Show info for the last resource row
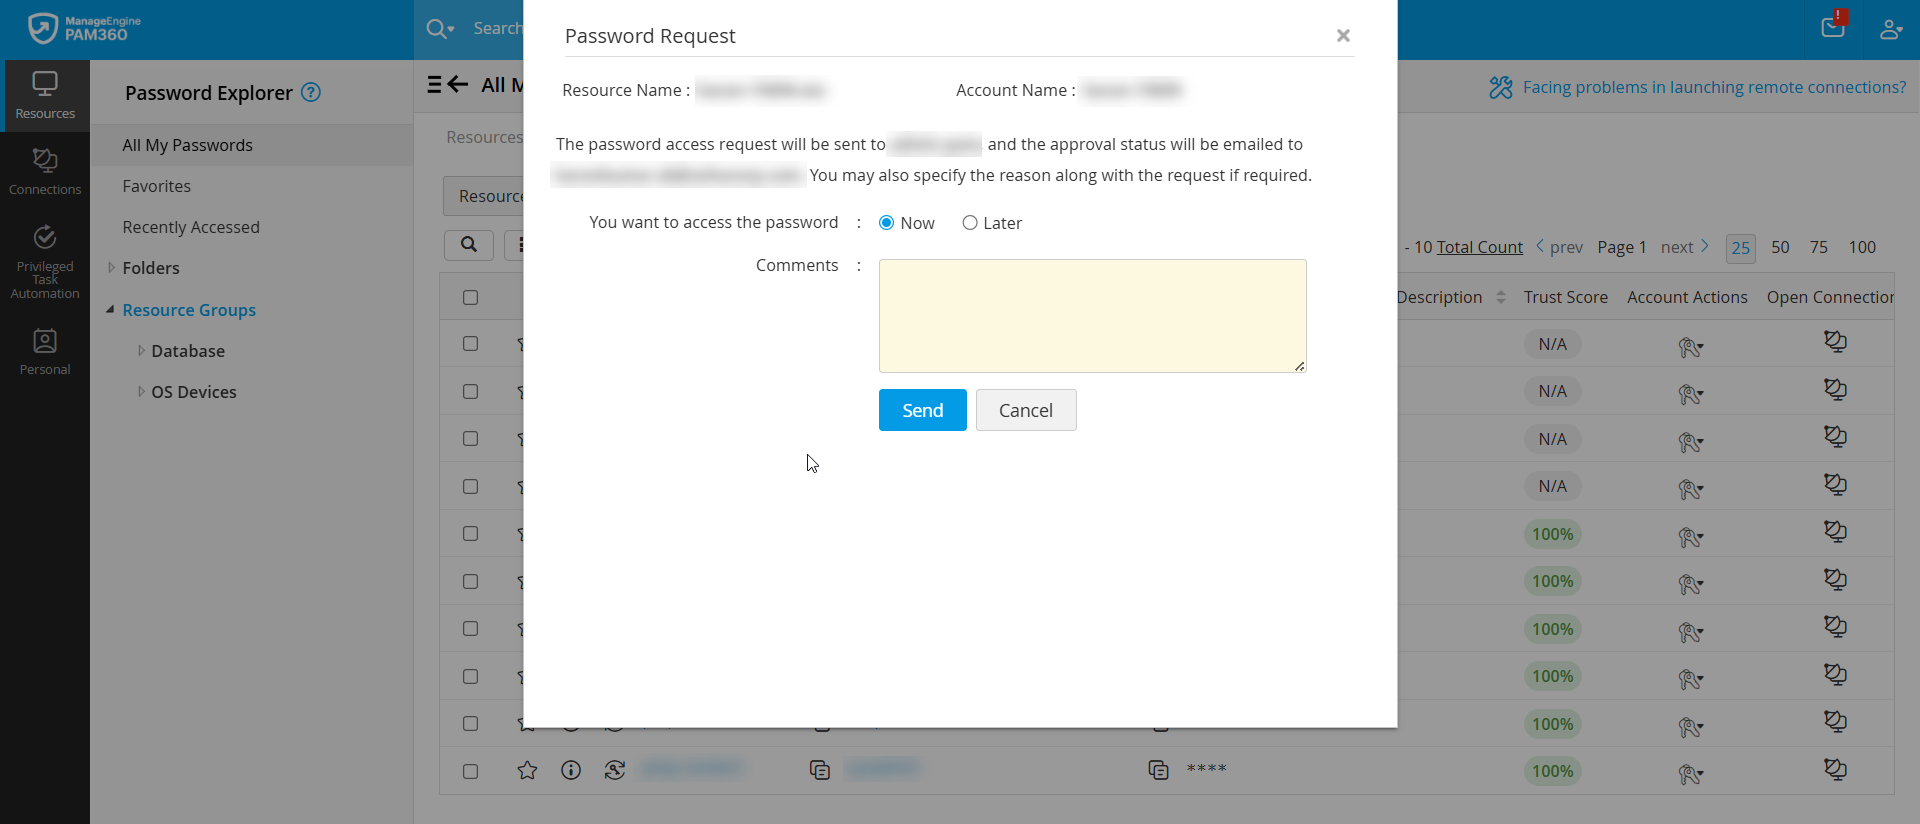The width and height of the screenshot is (1920, 824). pyautogui.click(x=571, y=770)
